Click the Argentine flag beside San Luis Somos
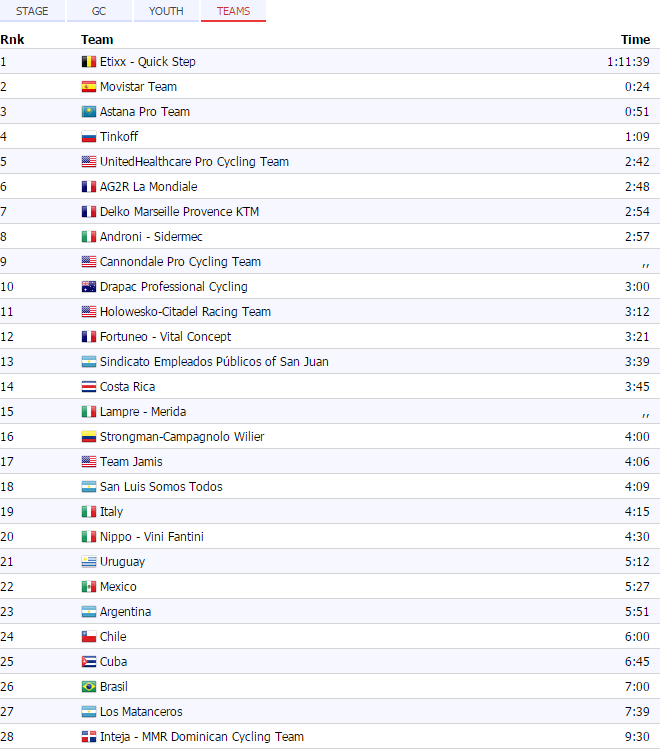Screen dimensions: 662x751 coord(89,487)
